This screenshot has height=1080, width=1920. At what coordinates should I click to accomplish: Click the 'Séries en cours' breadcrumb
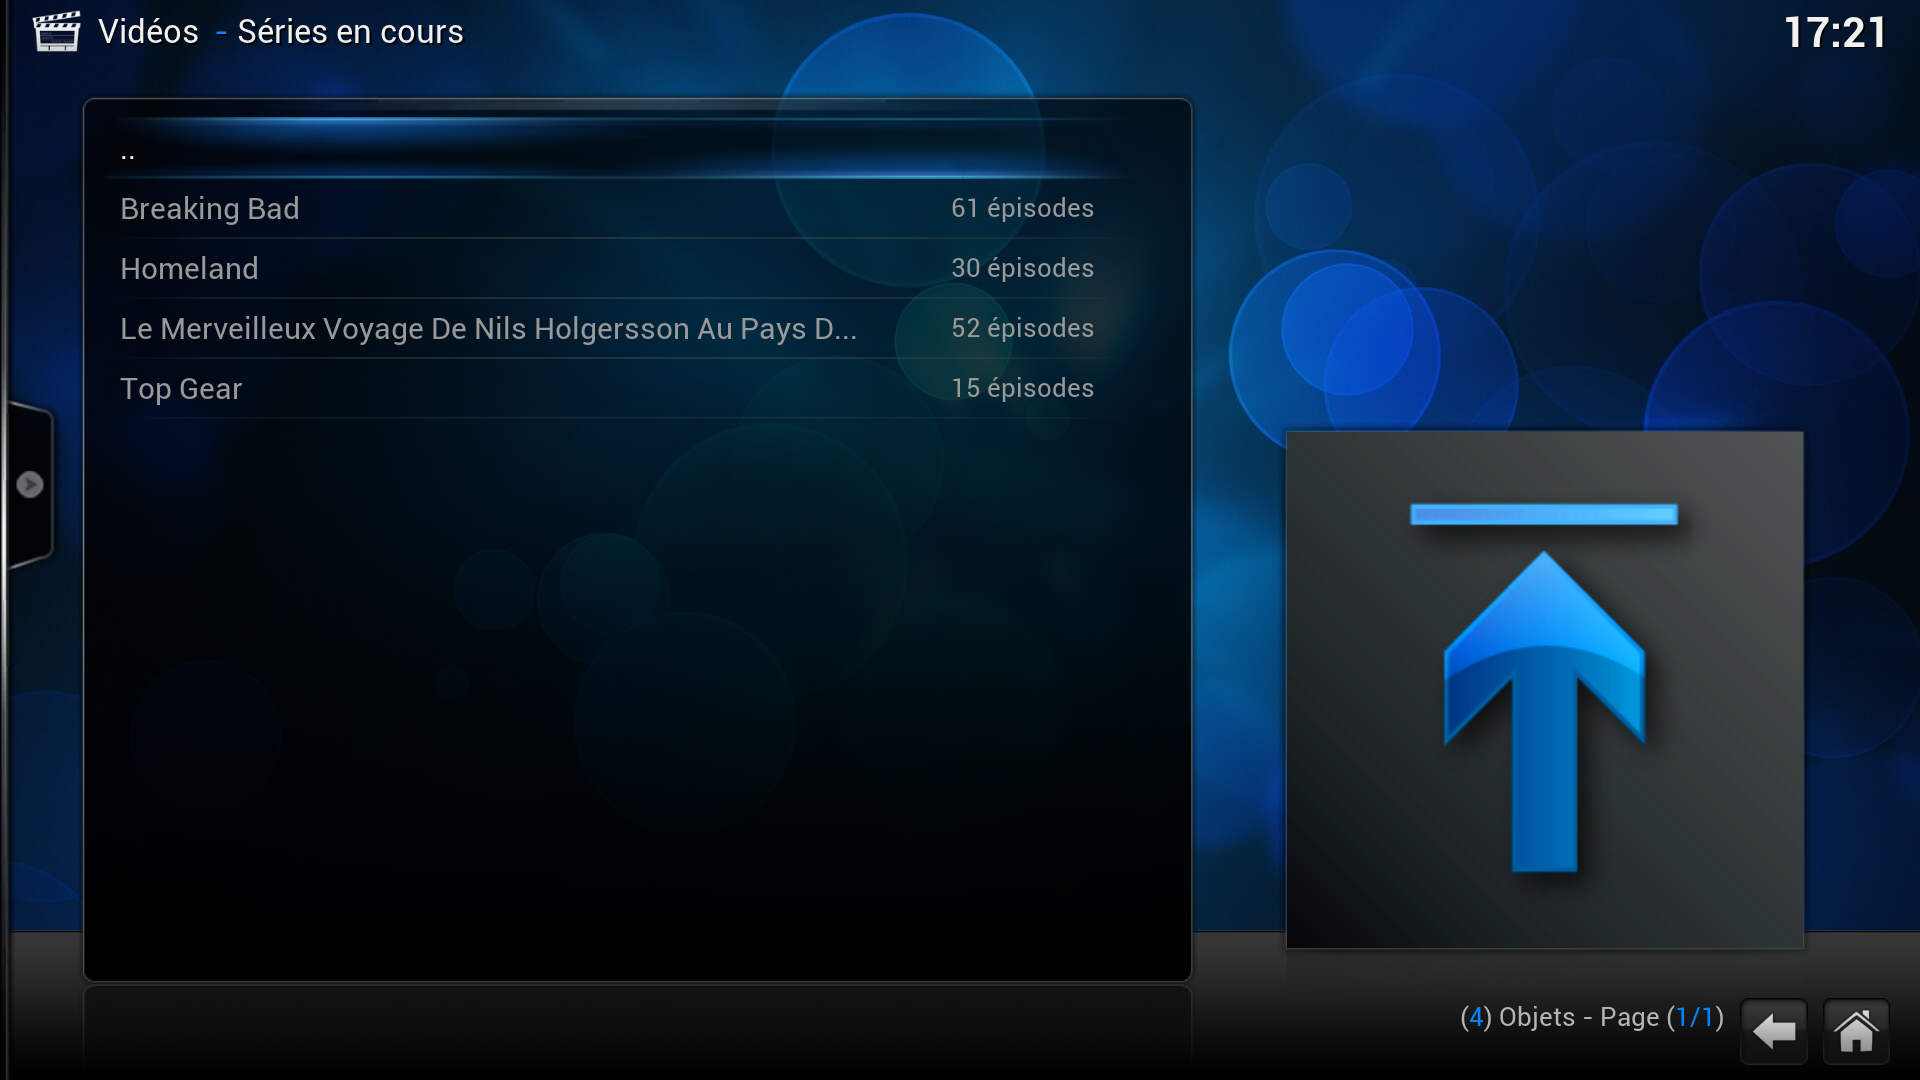pyautogui.click(x=350, y=32)
